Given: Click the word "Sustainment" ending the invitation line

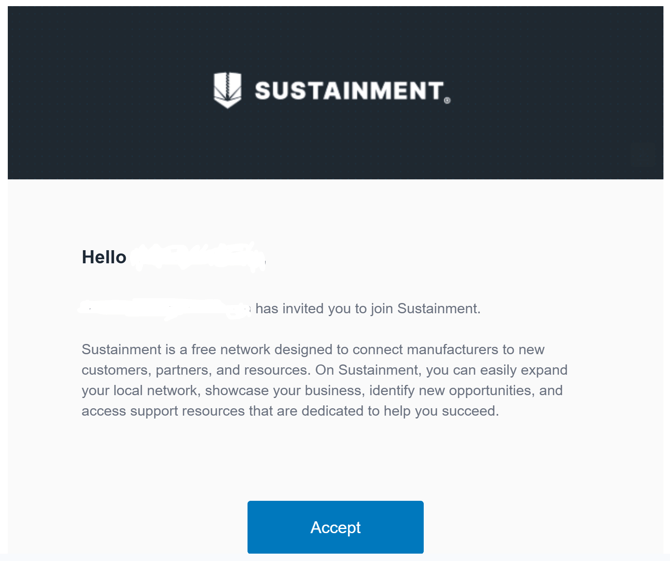Looking at the screenshot, I should [x=438, y=309].
